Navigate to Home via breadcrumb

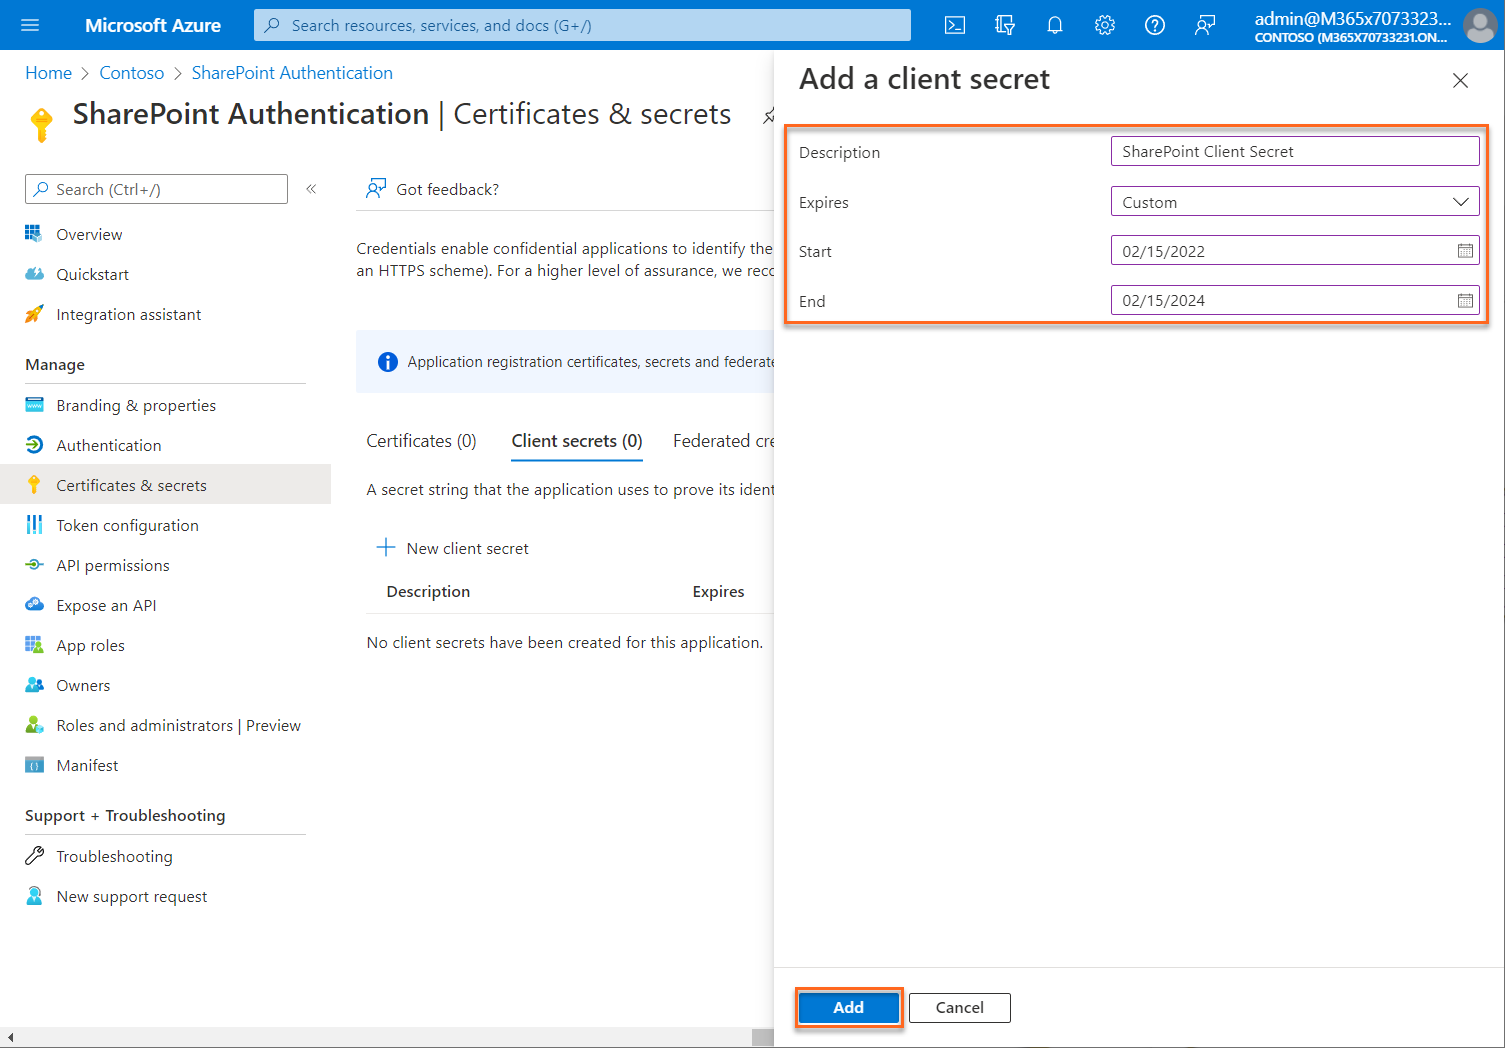[48, 72]
